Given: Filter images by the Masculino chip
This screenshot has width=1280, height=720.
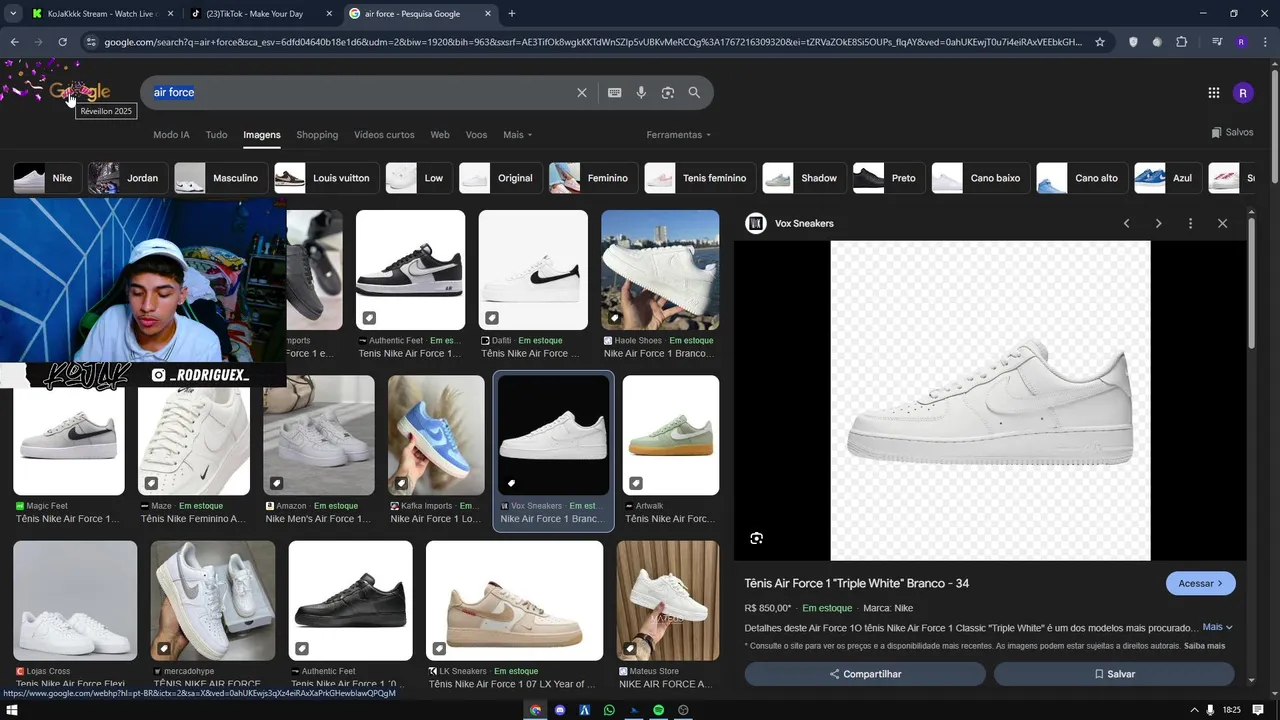Looking at the screenshot, I should pyautogui.click(x=219, y=178).
